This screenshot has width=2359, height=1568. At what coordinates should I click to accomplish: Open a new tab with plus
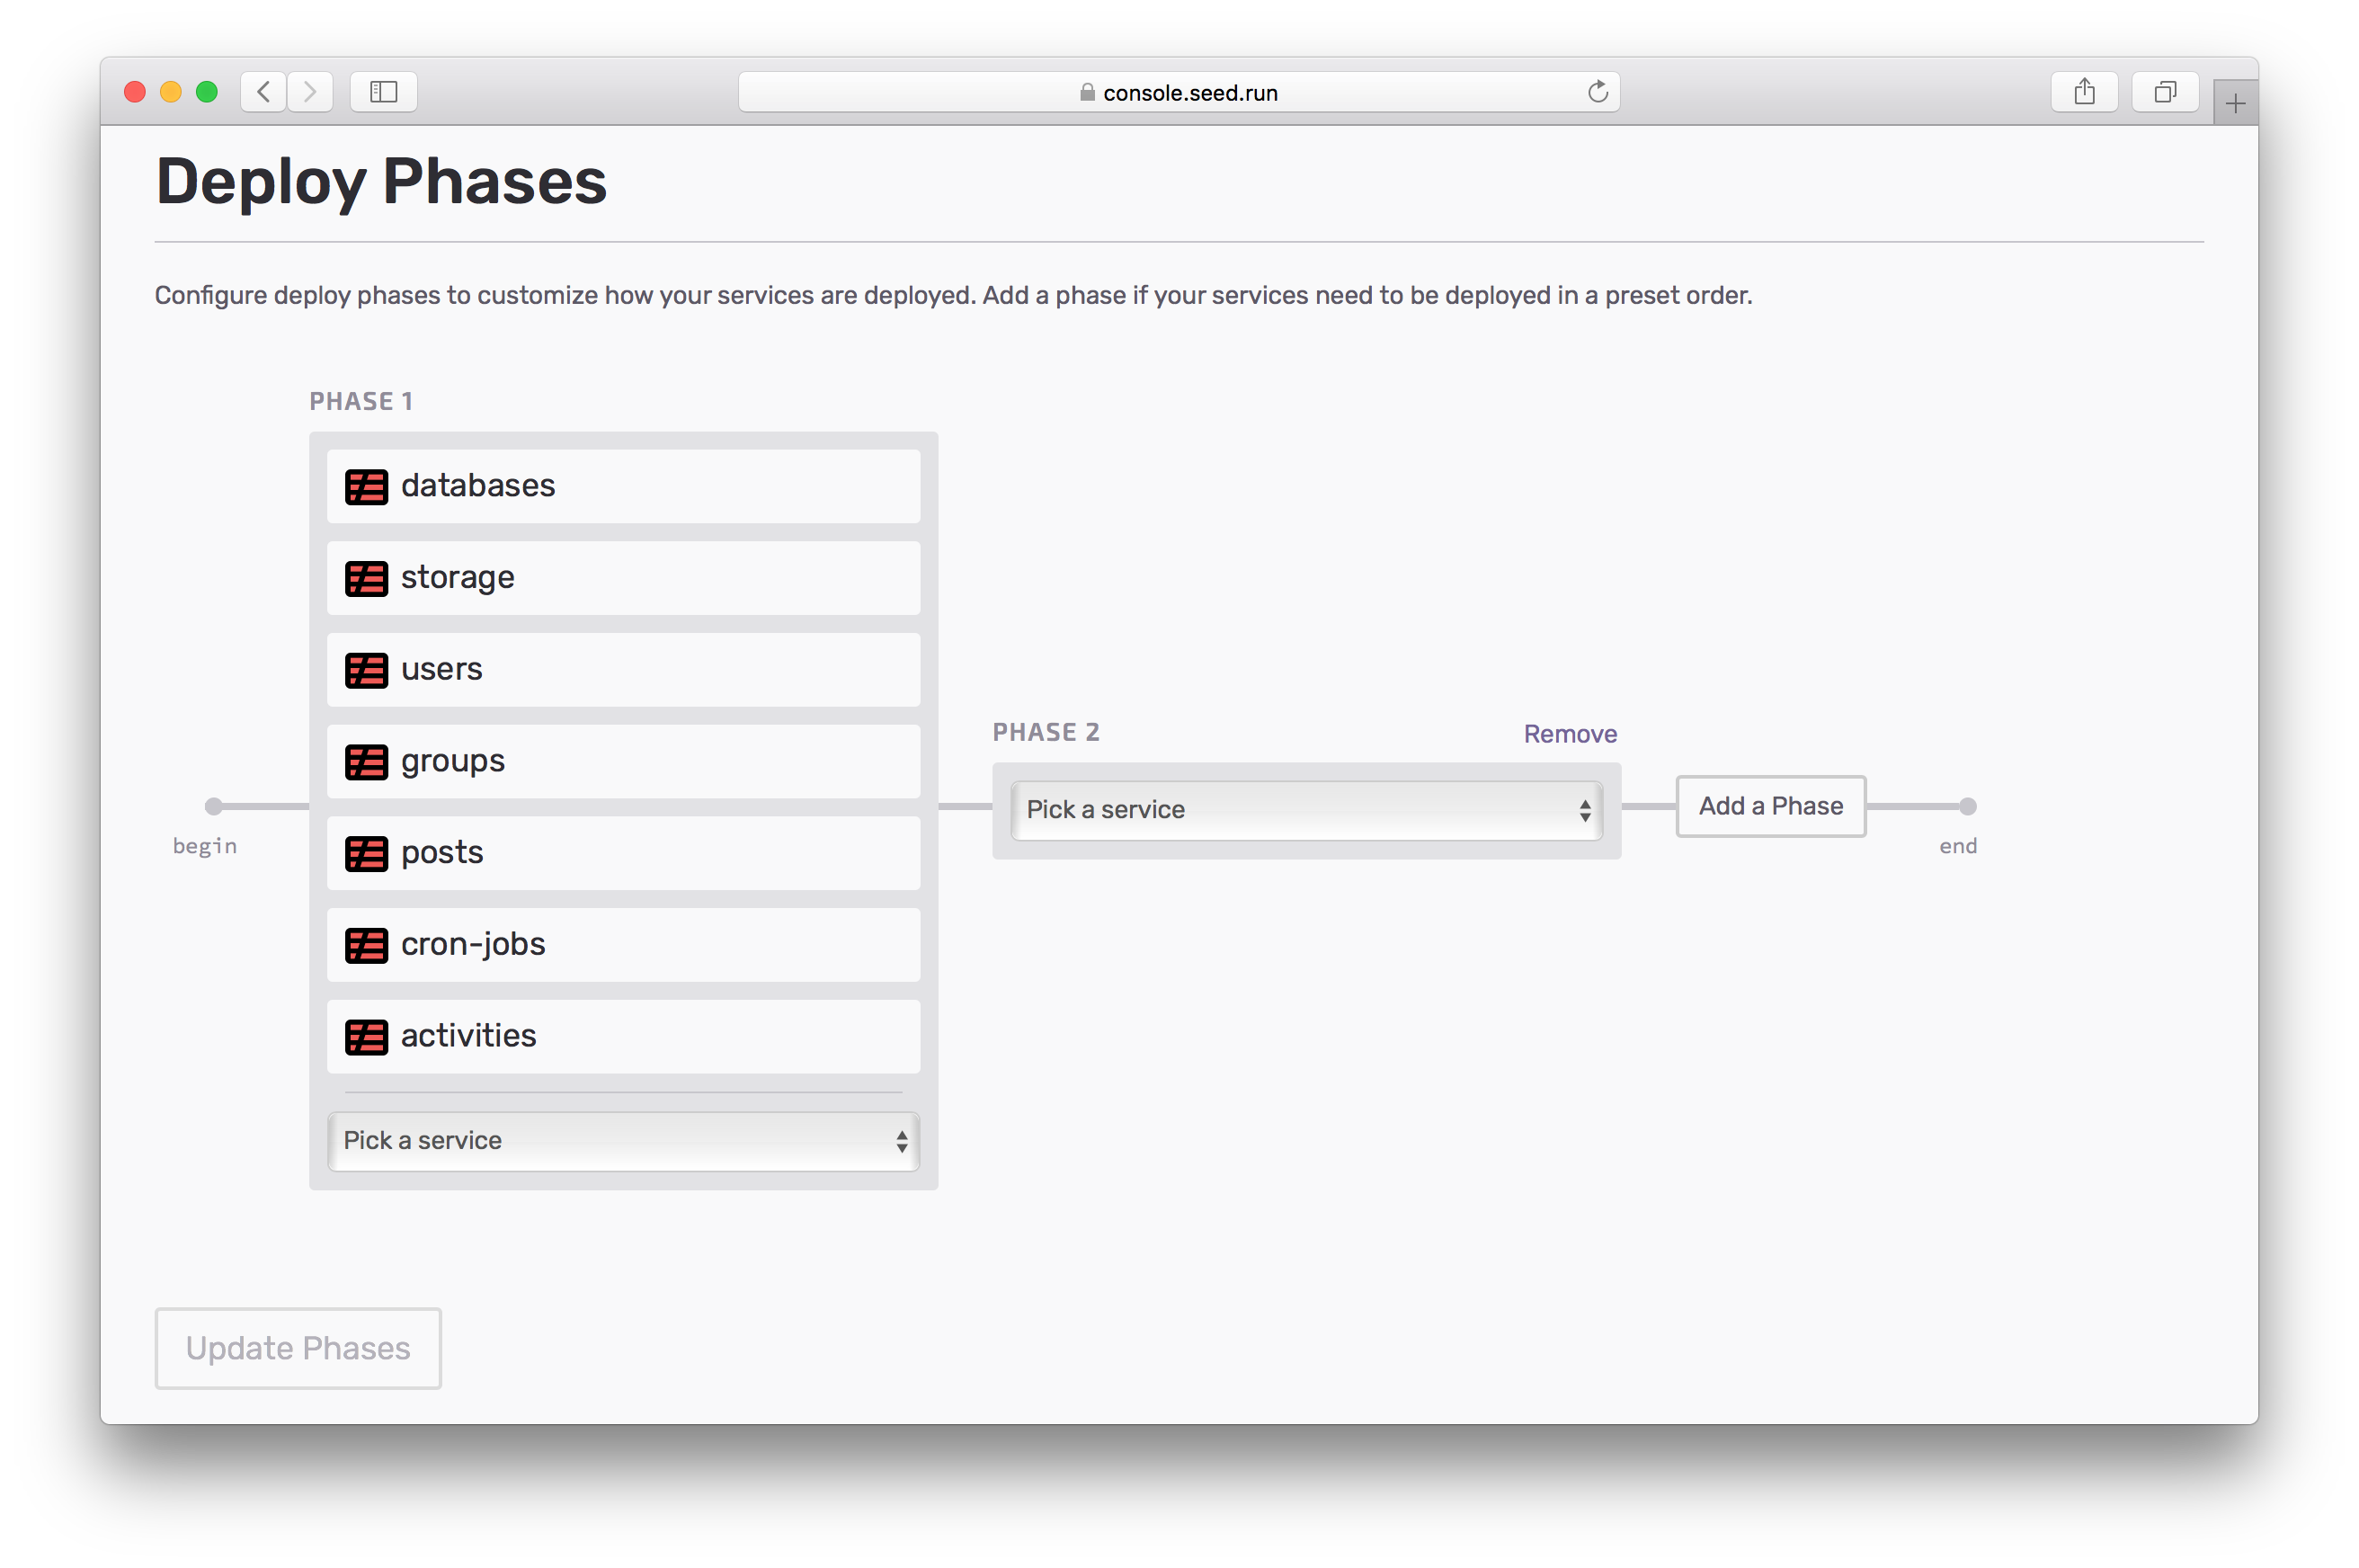coord(2235,103)
